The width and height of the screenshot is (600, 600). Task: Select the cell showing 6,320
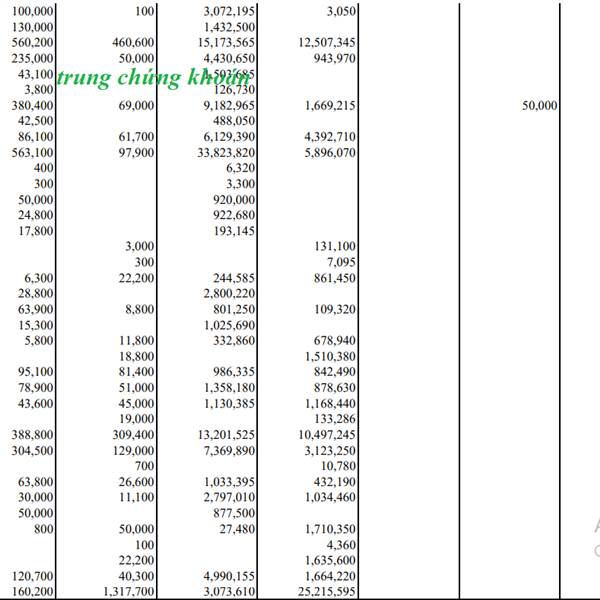coord(240,168)
